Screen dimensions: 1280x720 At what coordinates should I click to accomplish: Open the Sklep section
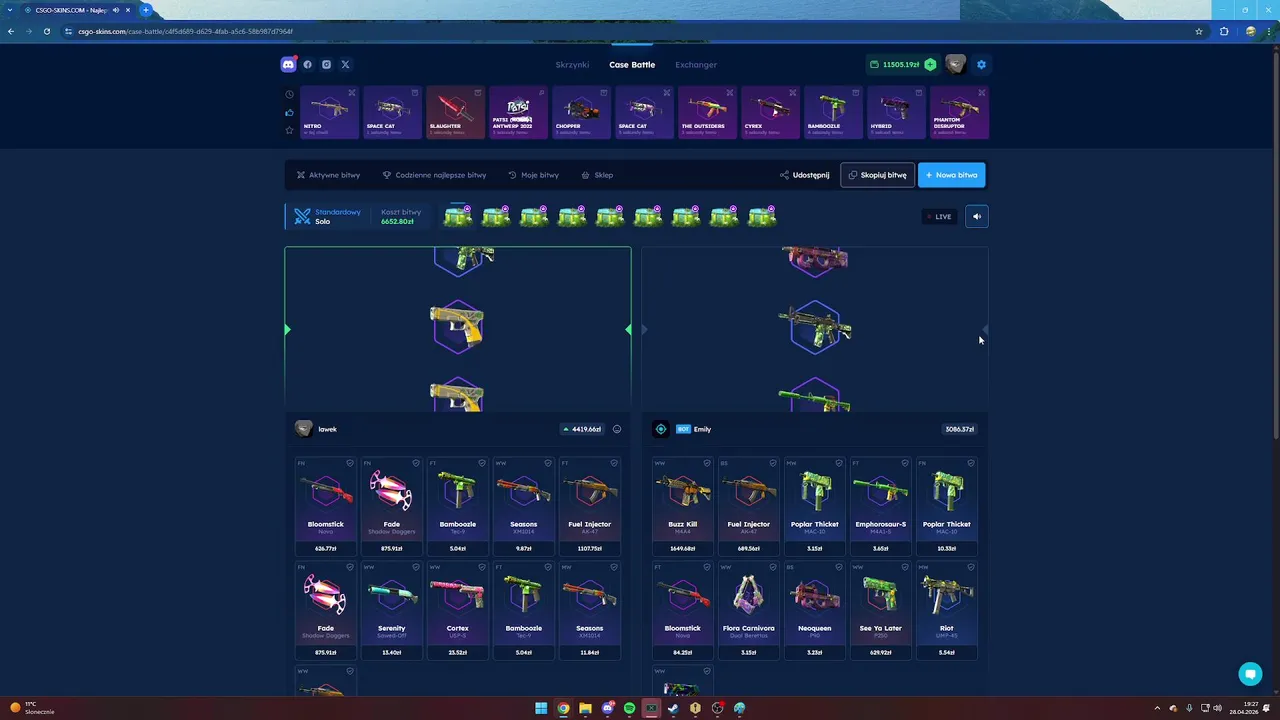click(597, 175)
